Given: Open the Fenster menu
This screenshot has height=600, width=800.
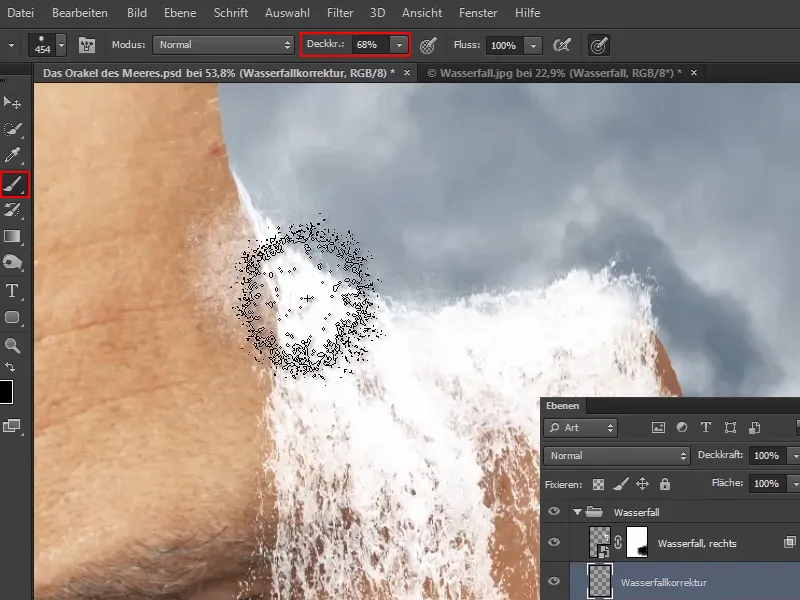Looking at the screenshot, I should pos(478,13).
